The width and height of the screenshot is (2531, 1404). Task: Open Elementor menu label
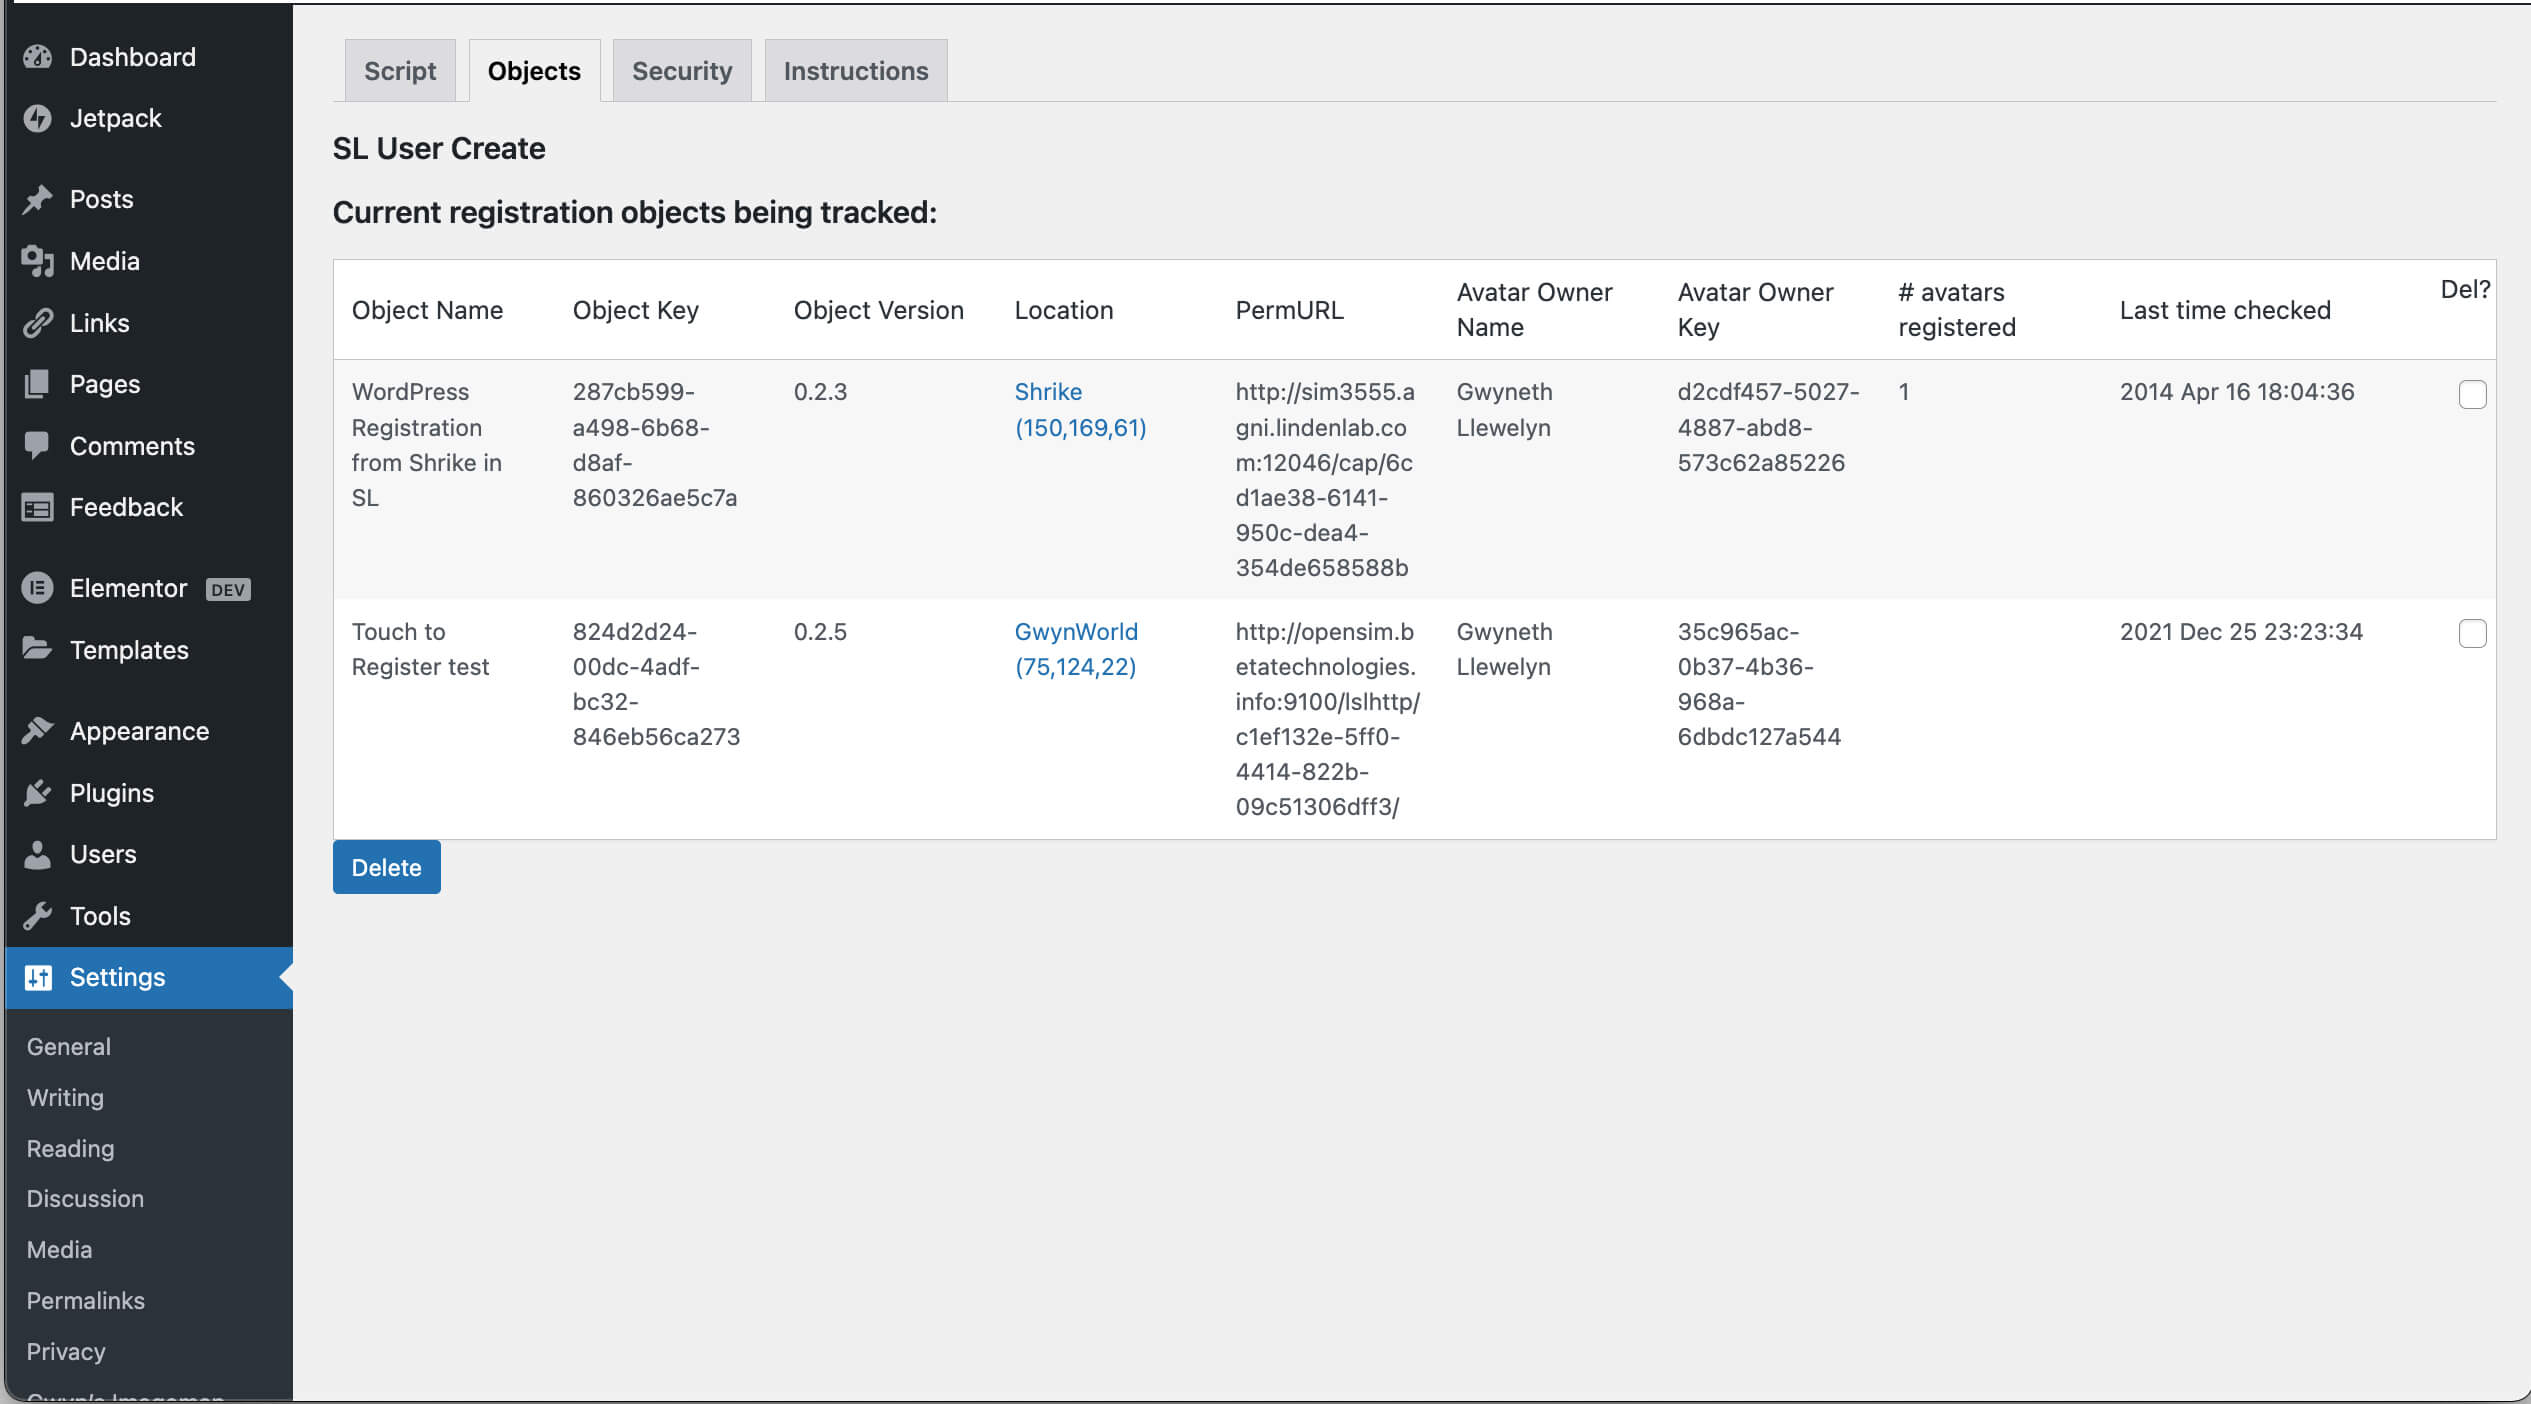coord(129,588)
